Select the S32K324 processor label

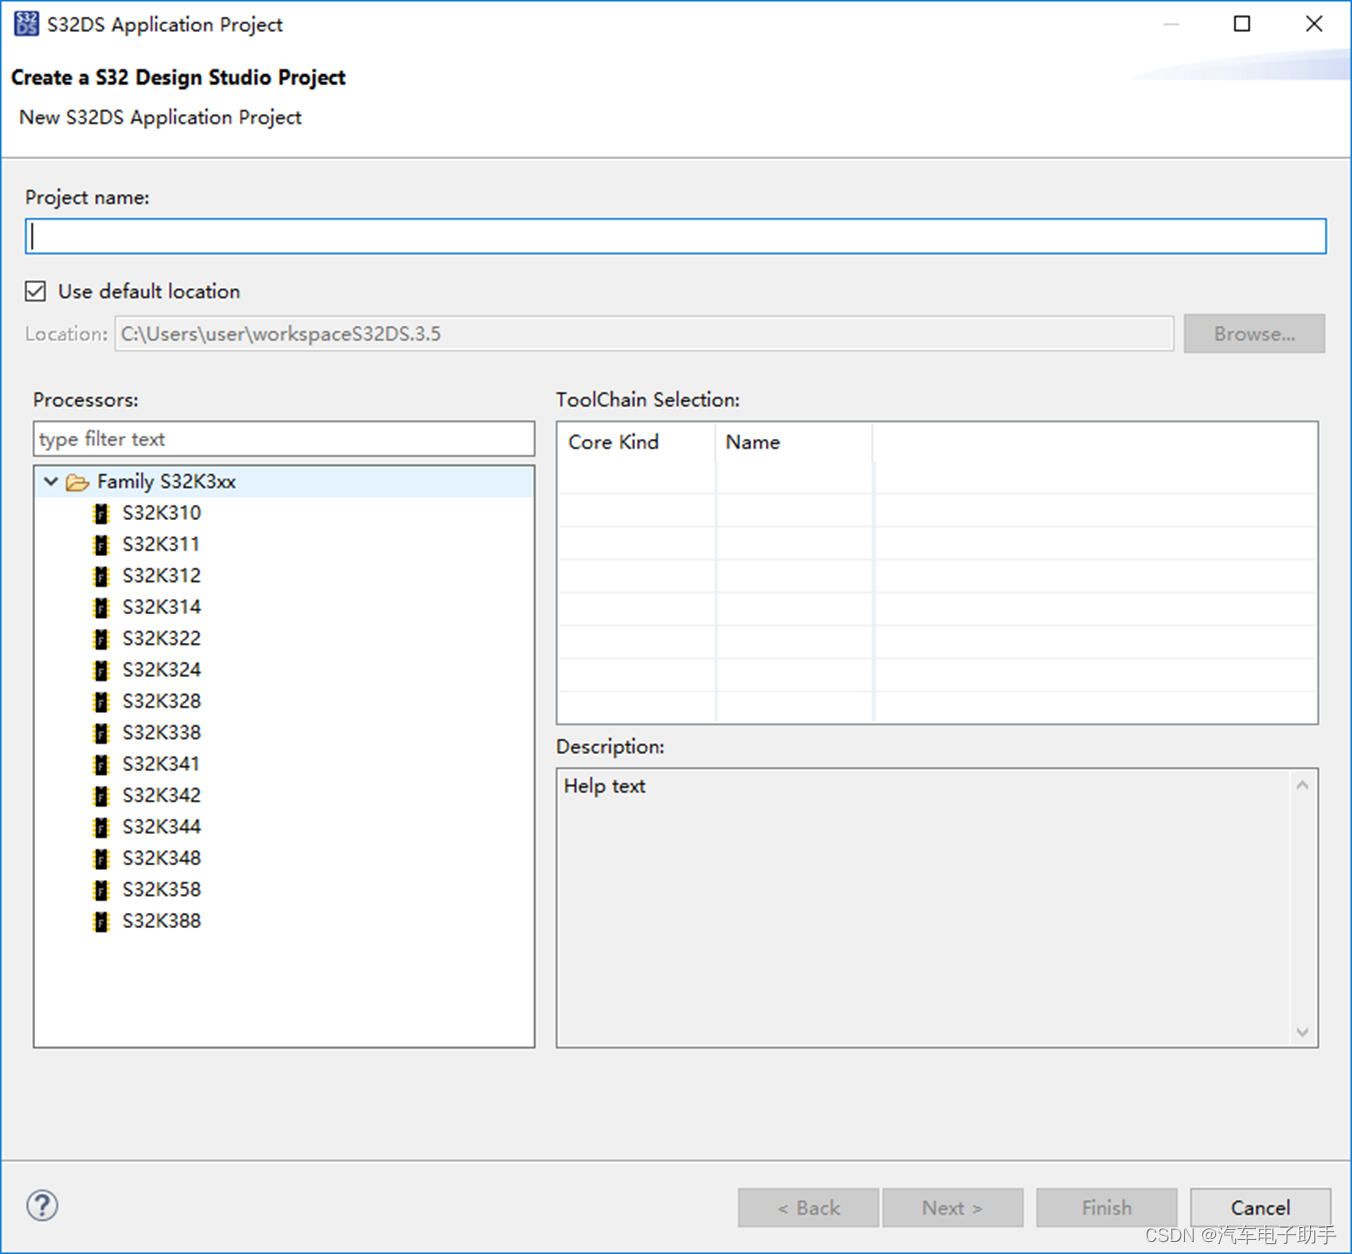161,670
